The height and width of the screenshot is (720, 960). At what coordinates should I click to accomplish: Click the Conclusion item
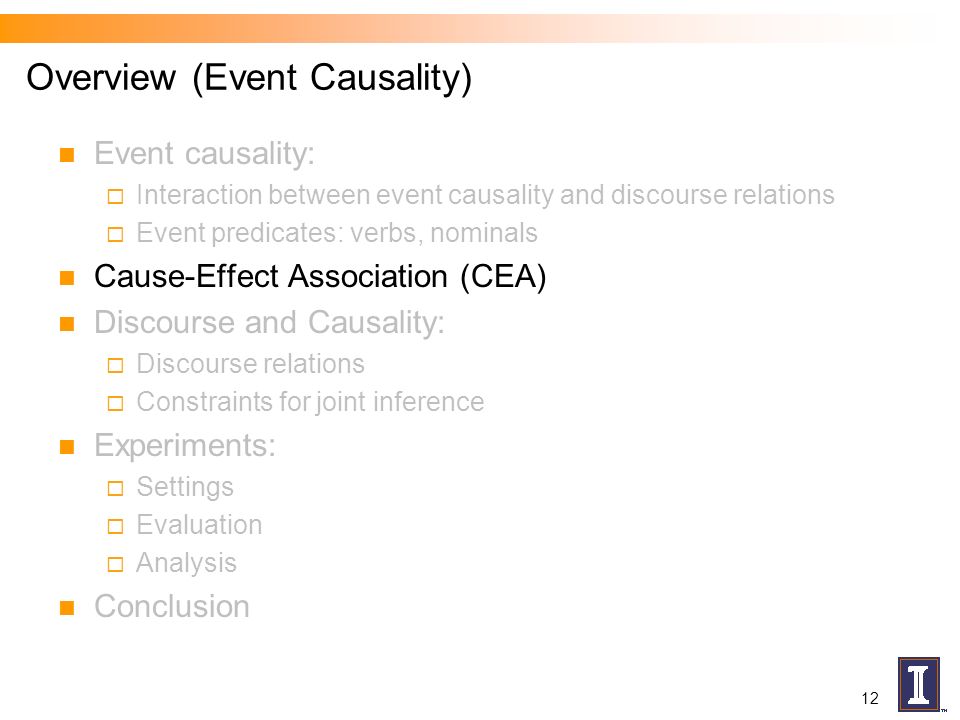coord(171,606)
